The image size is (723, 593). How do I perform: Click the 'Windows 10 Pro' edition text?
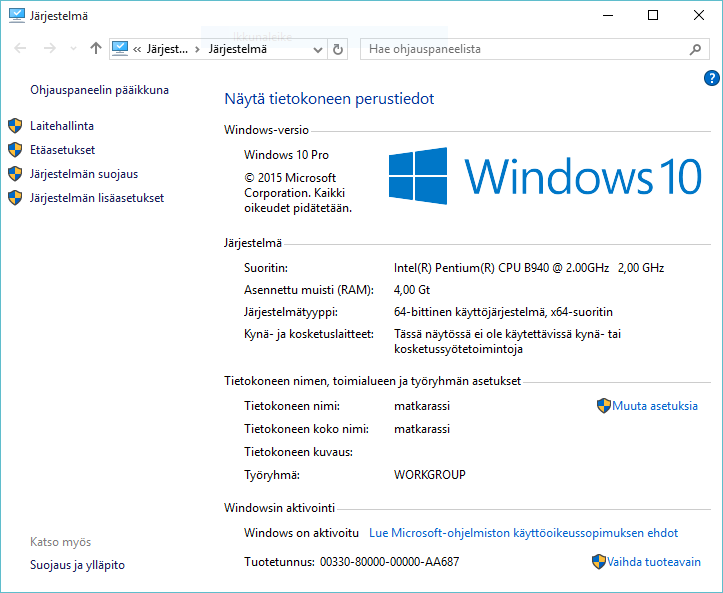click(286, 155)
